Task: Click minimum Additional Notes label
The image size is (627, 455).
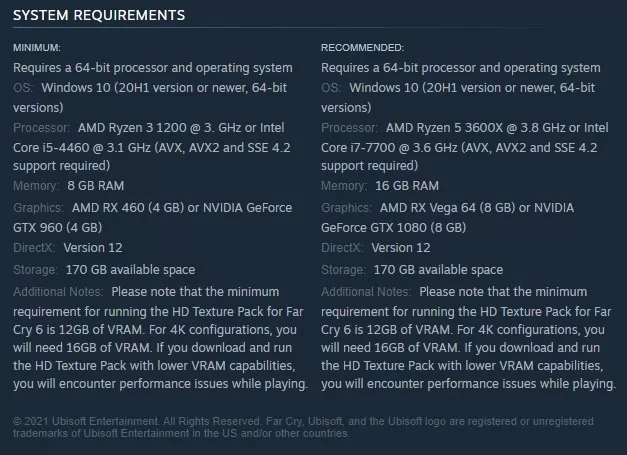Action: pyautogui.click(x=58, y=291)
